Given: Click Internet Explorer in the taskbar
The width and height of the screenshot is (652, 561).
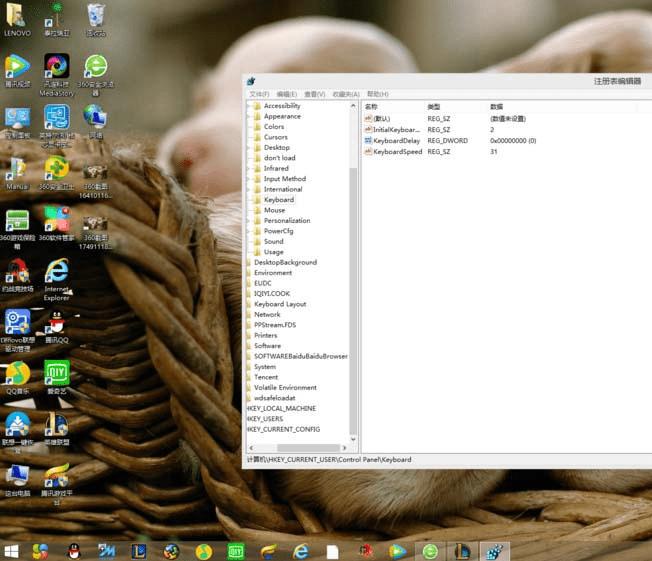Looking at the screenshot, I should coord(300,551).
